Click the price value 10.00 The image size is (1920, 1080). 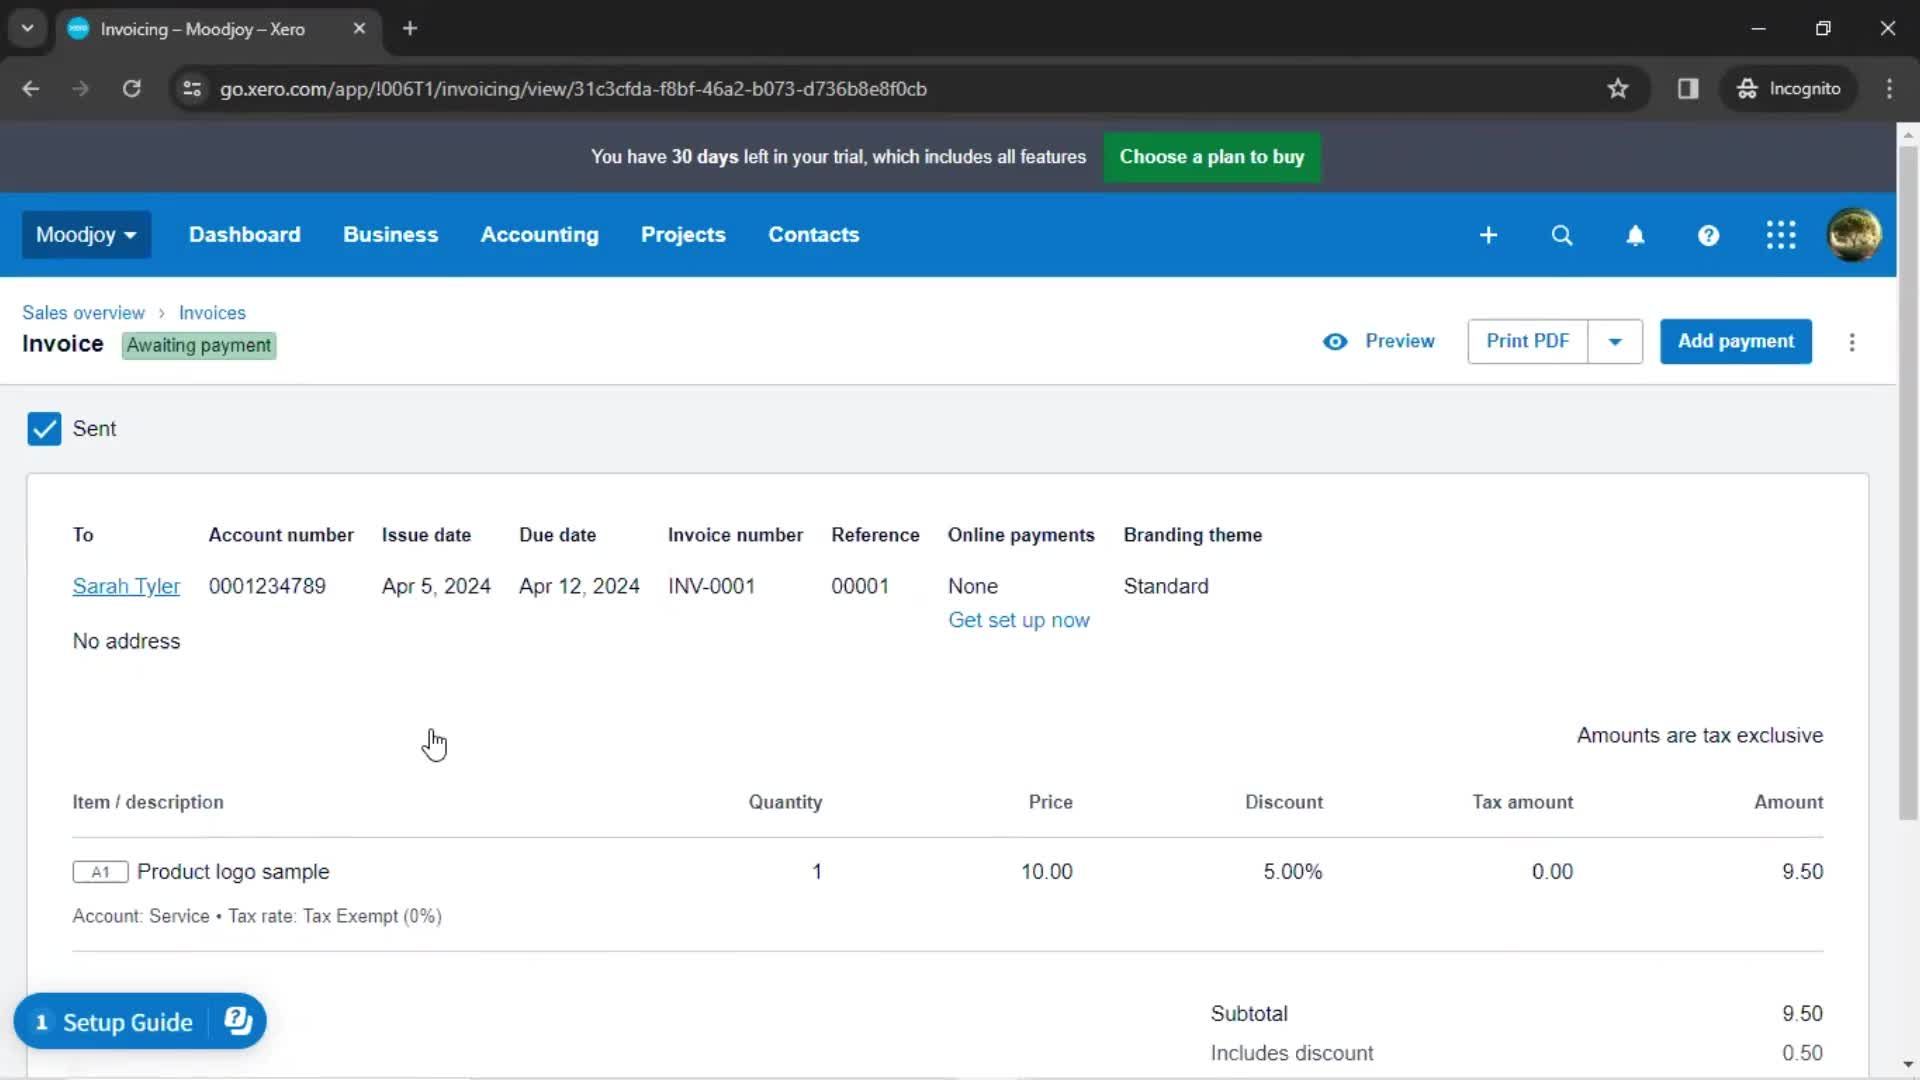1046,872
